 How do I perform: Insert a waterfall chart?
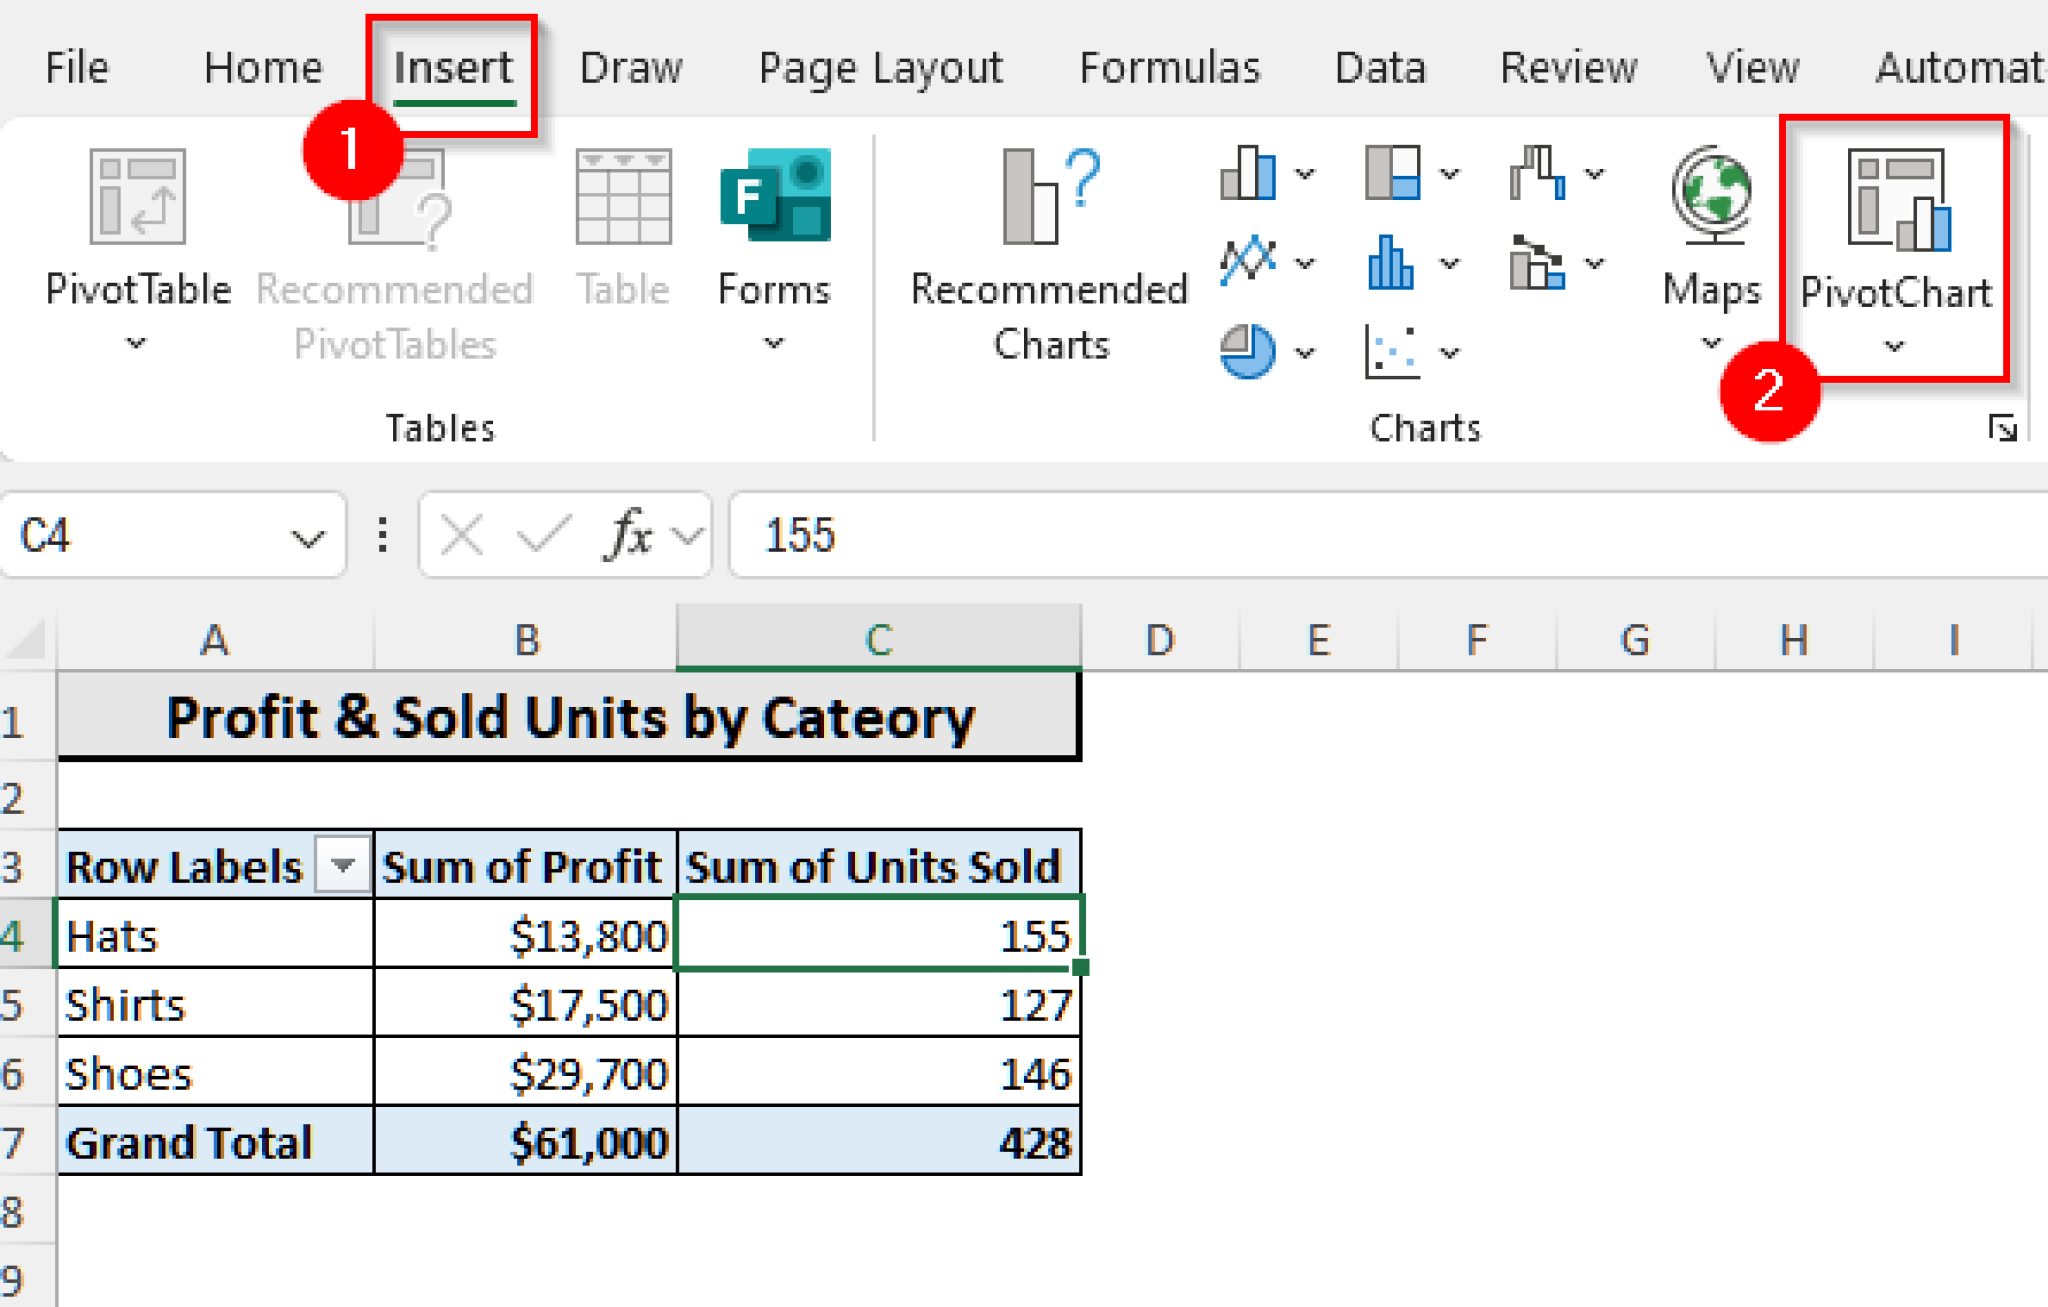click(1540, 172)
